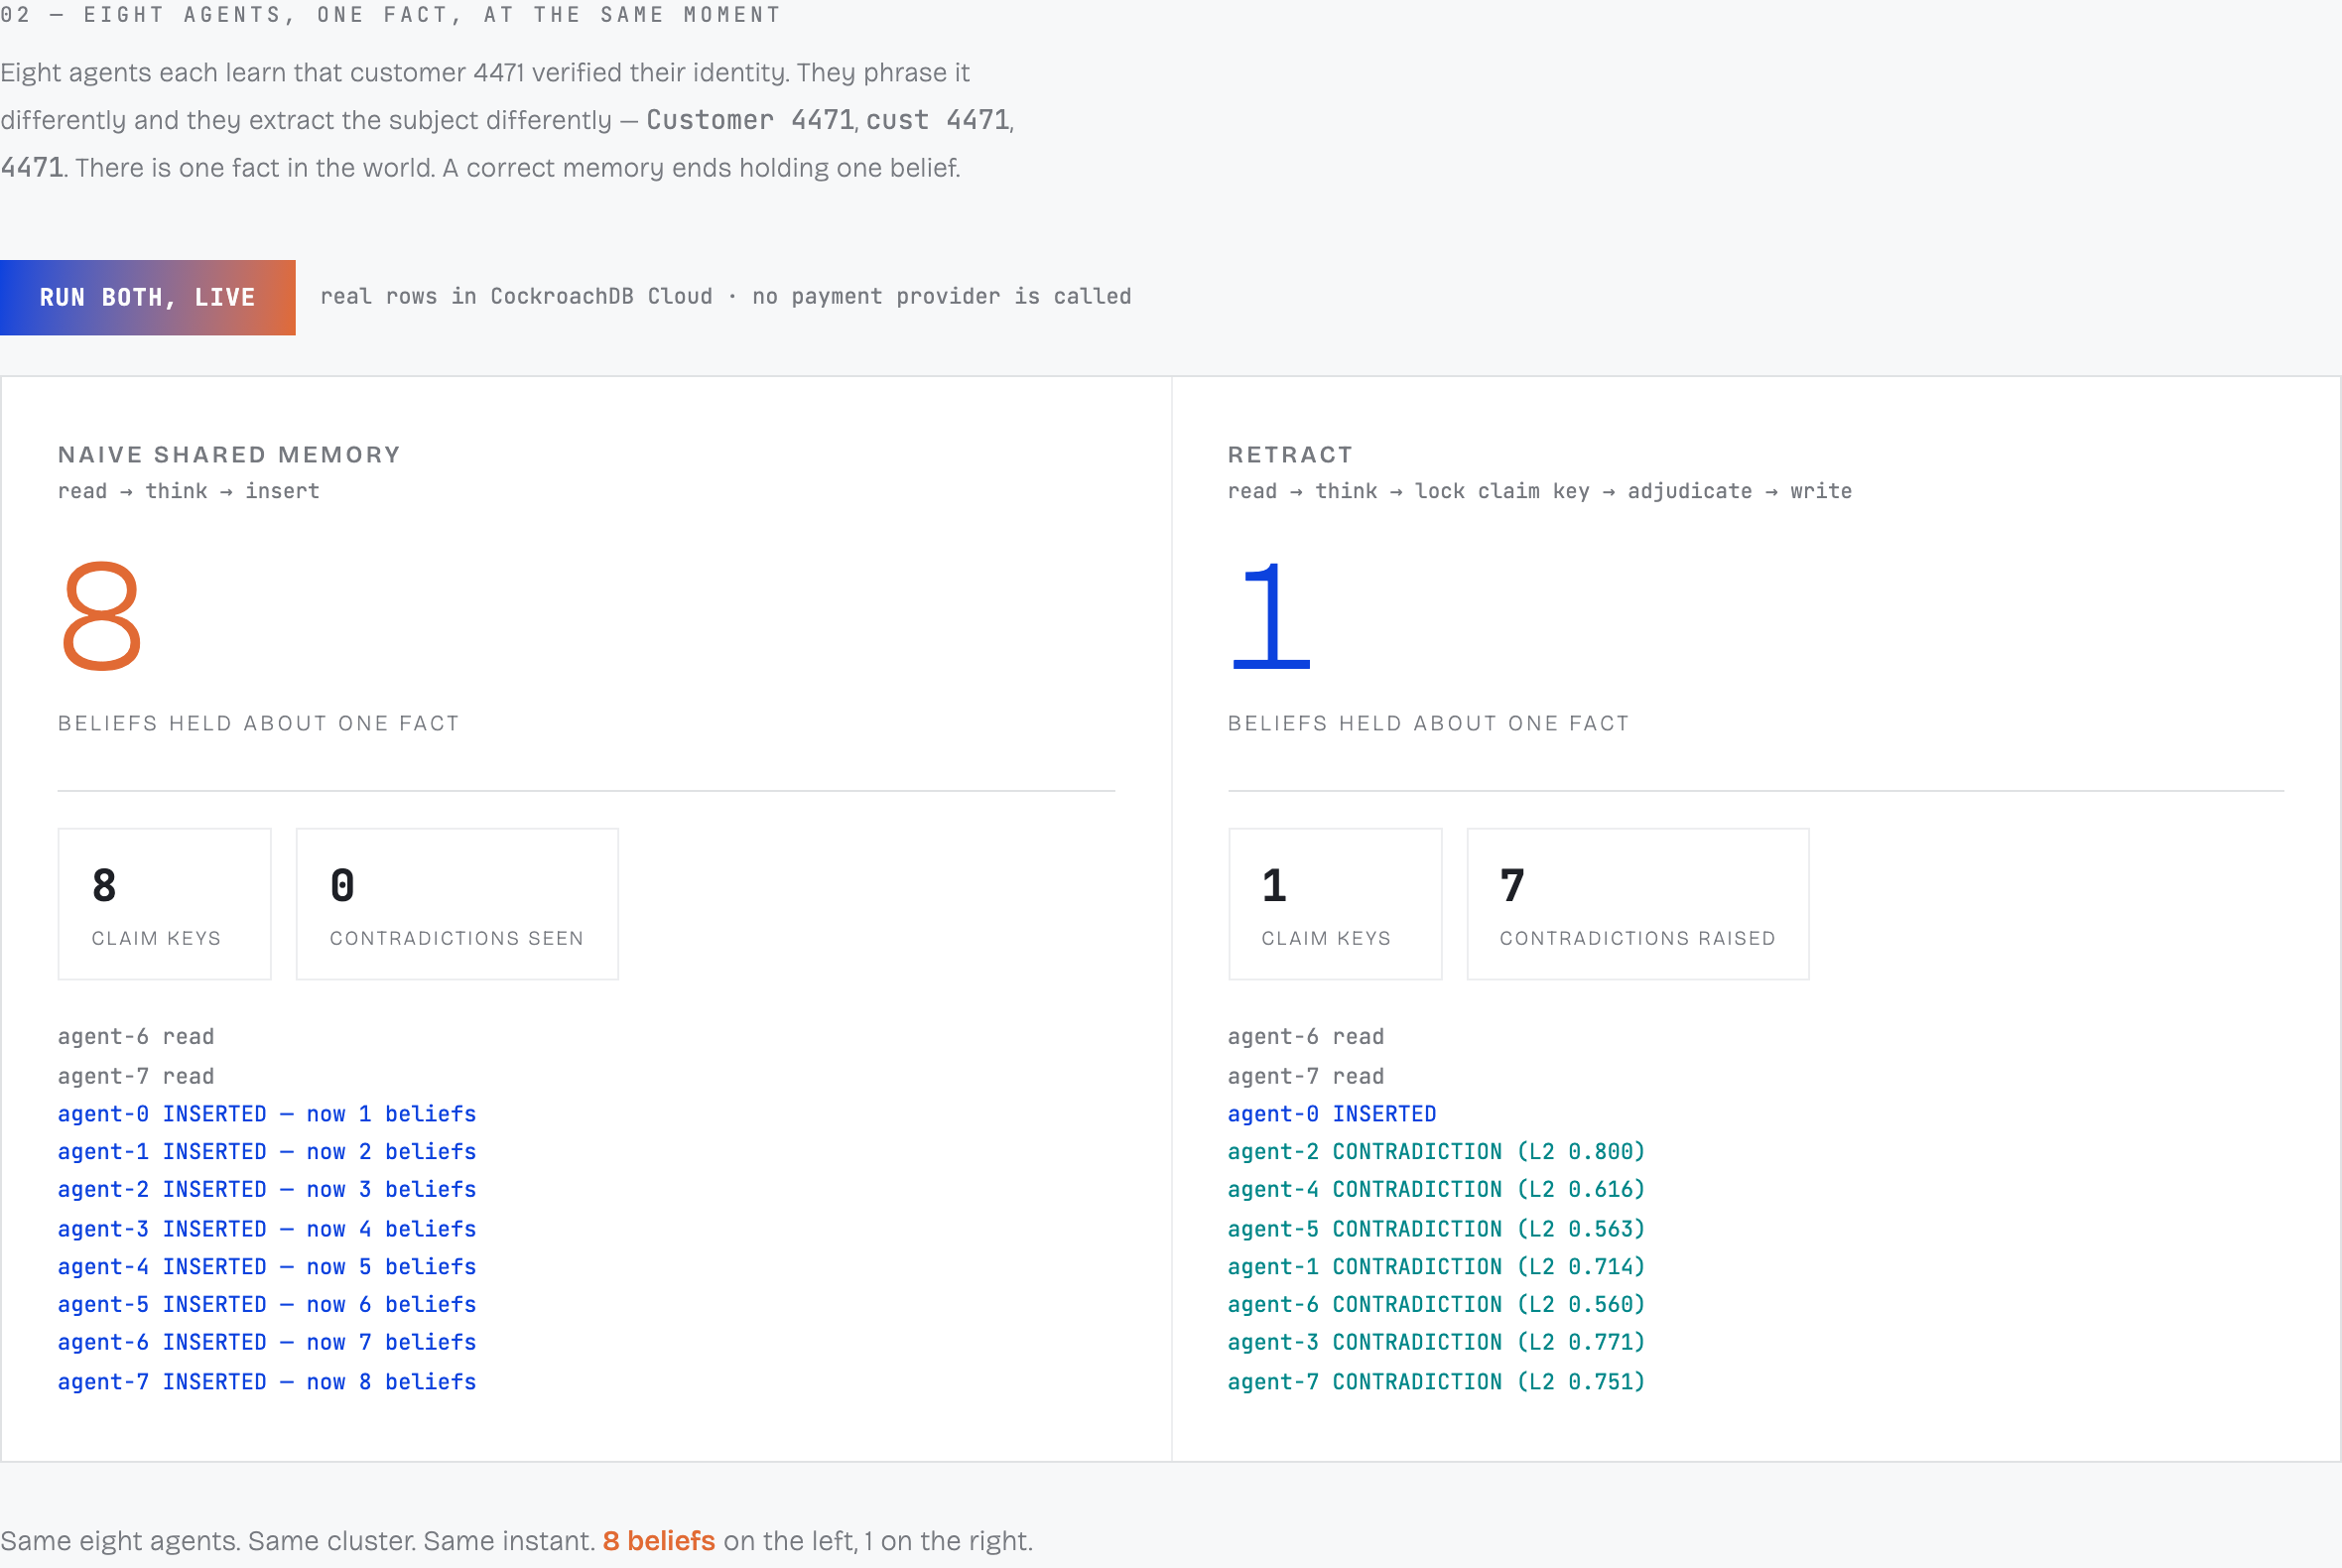Click 'agent-7 CONTRADICTION (L2 0.751)' log line

(x=1437, y=1382)
